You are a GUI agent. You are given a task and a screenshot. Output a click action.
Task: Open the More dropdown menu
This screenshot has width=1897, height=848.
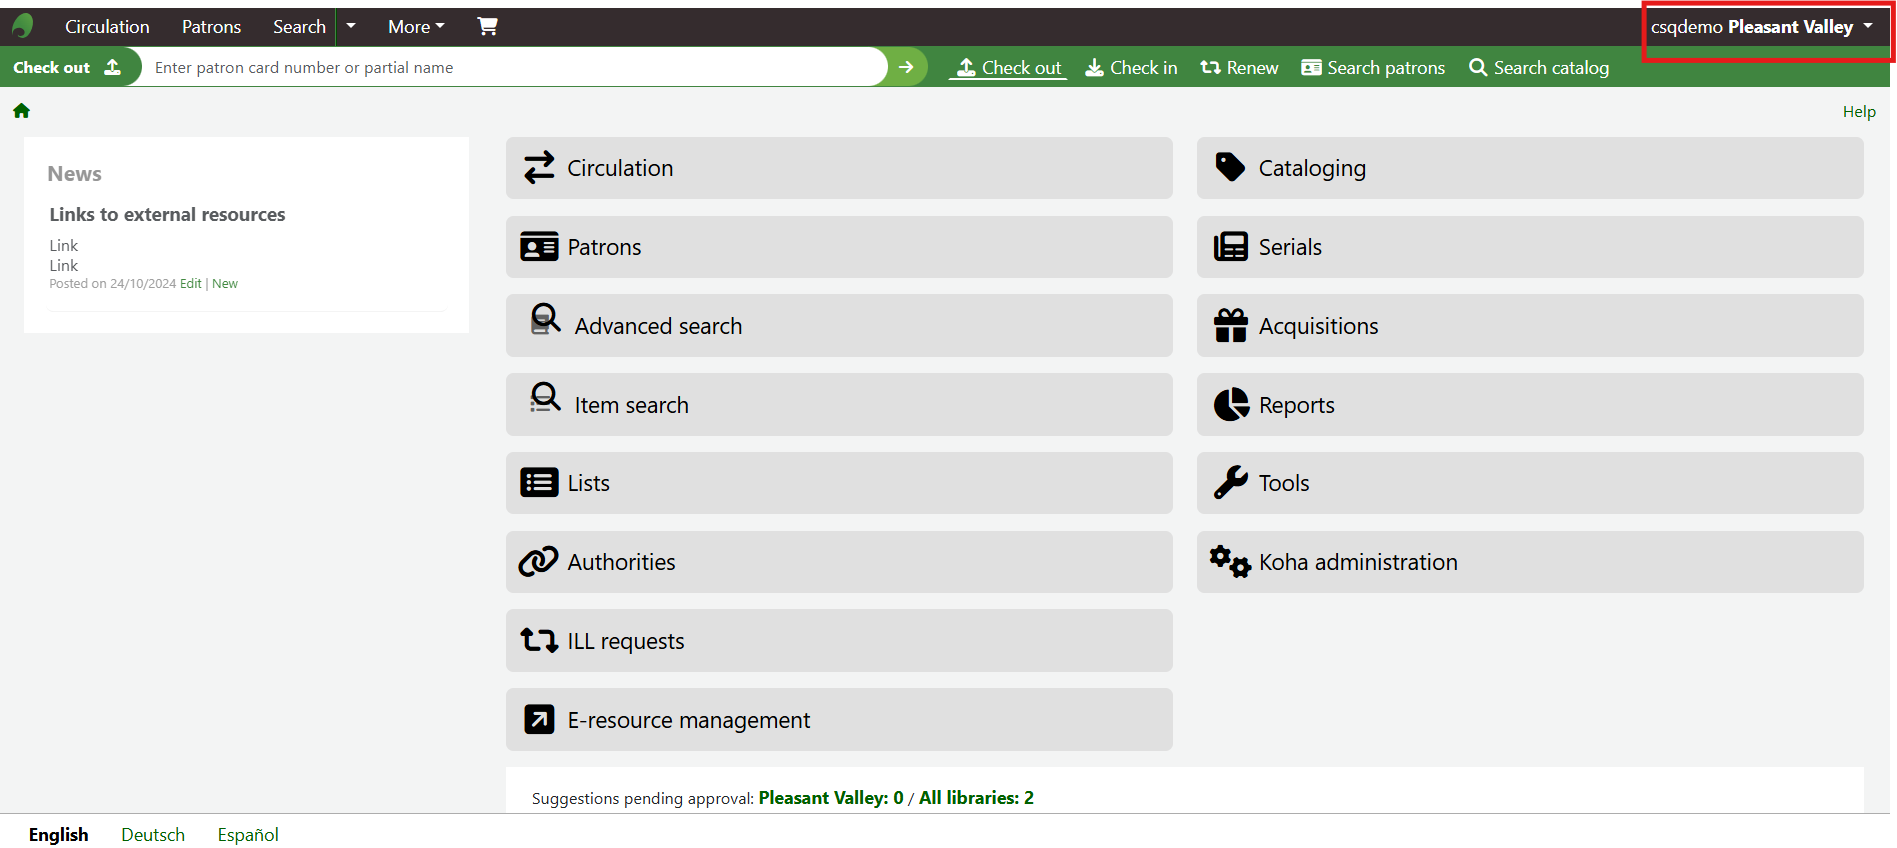point(416,27)
